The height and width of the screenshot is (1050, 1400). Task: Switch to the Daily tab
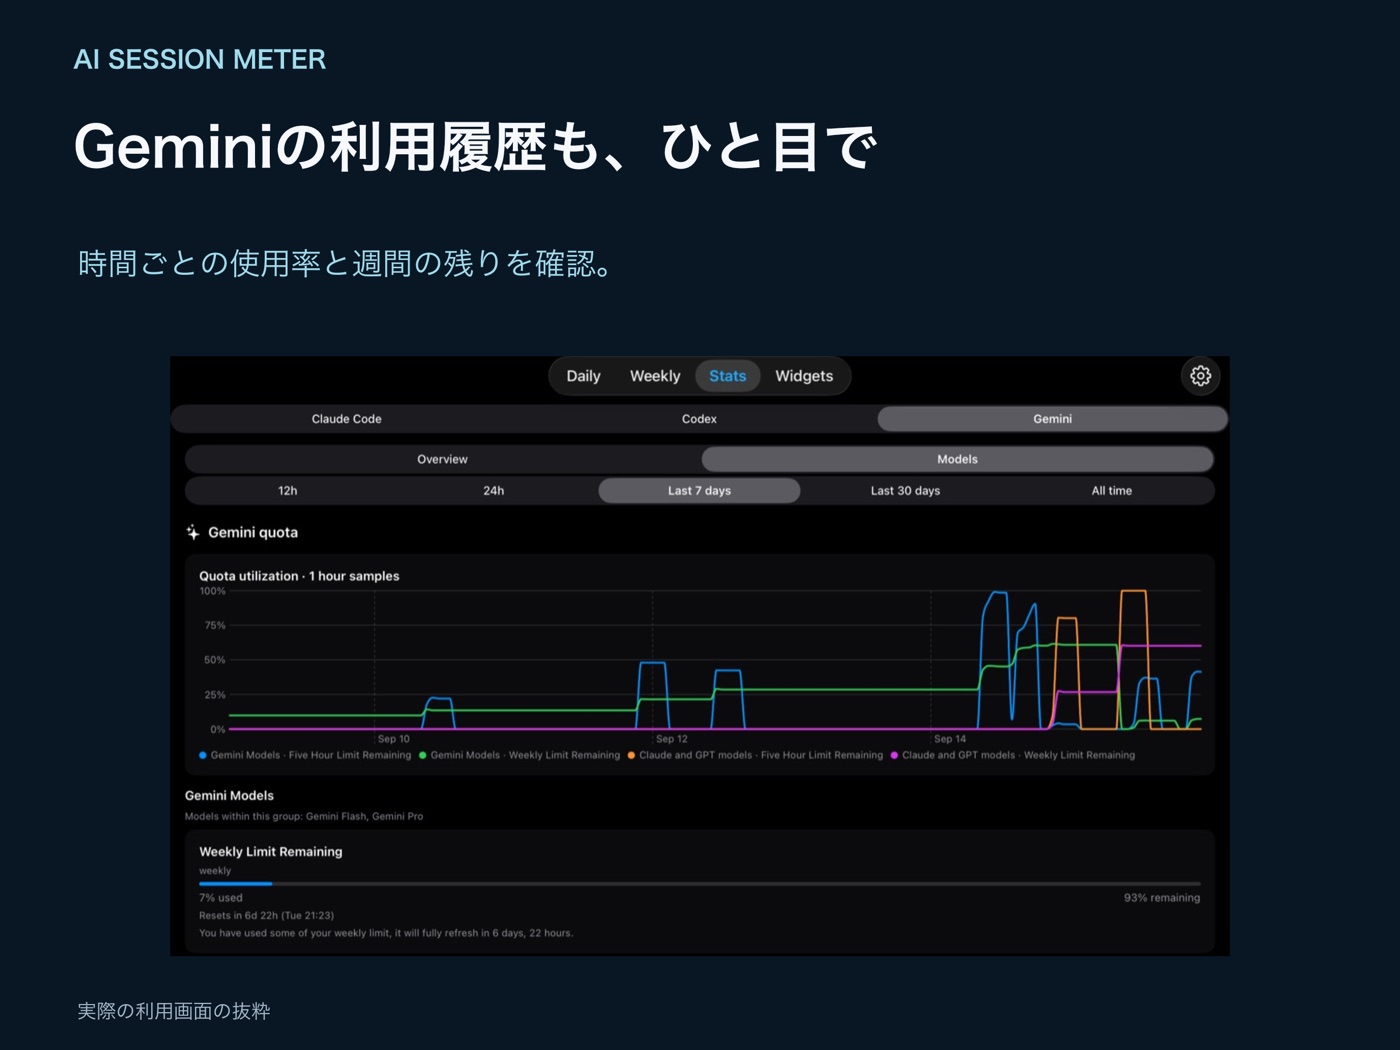pyautogui.click(x=583, y=376)
